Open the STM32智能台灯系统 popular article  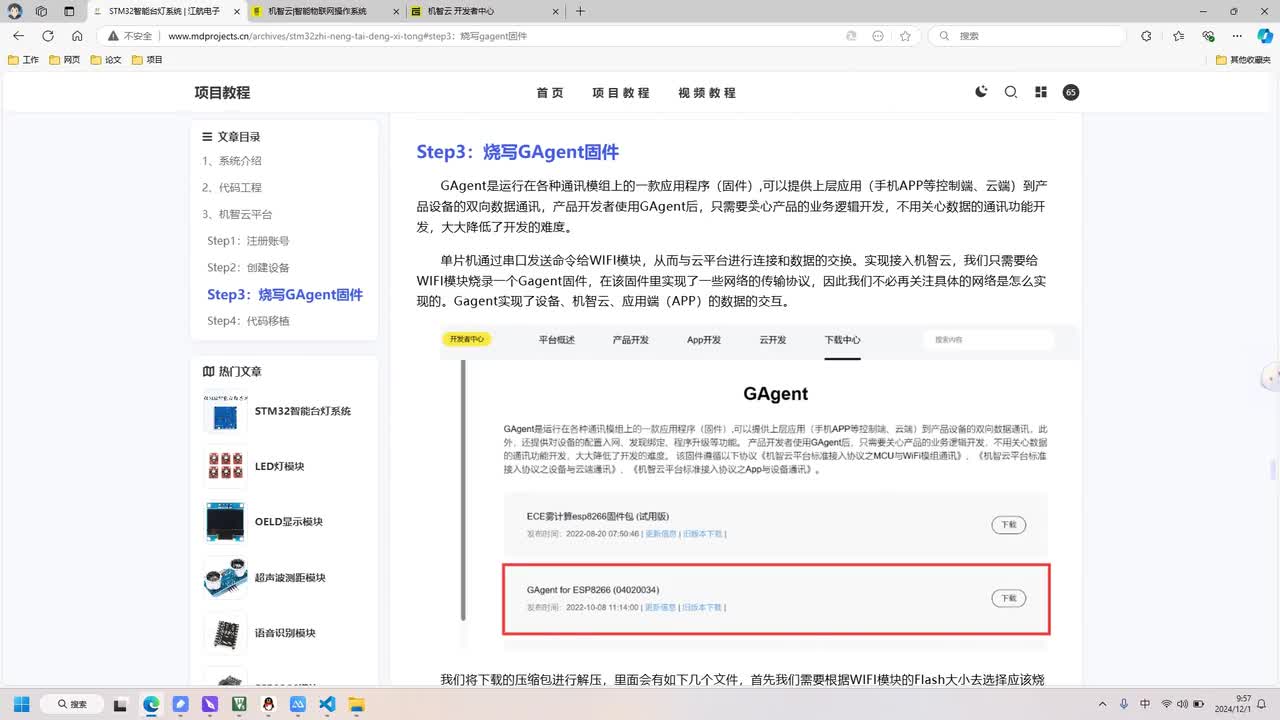pos(303,411)
